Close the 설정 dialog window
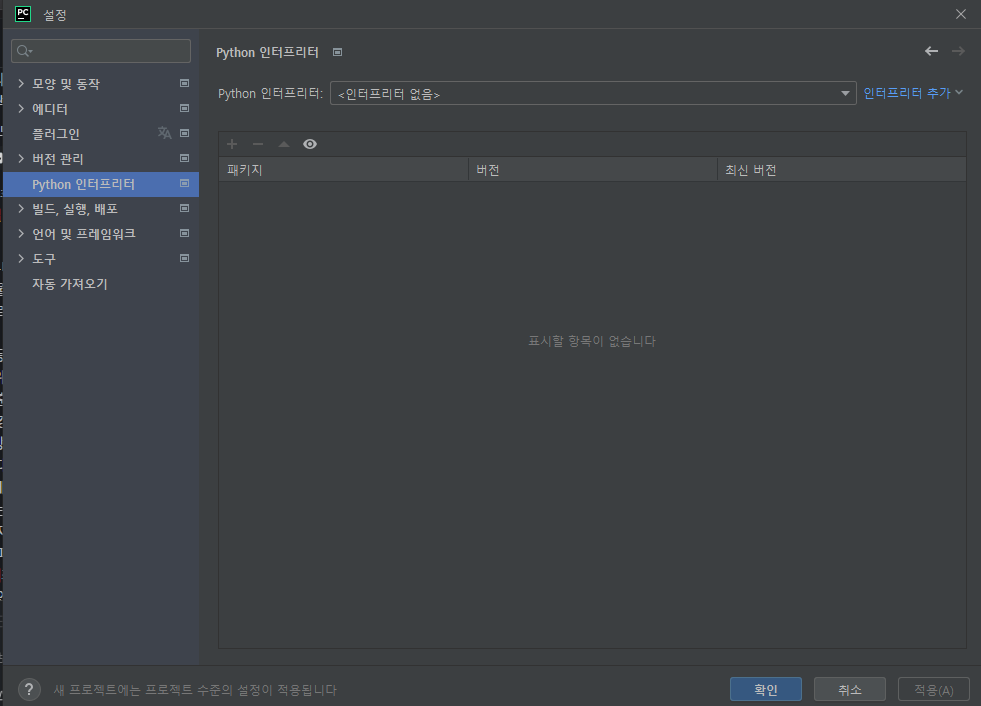This screenshot has height=706, width=981. click(x=961, y=14)
